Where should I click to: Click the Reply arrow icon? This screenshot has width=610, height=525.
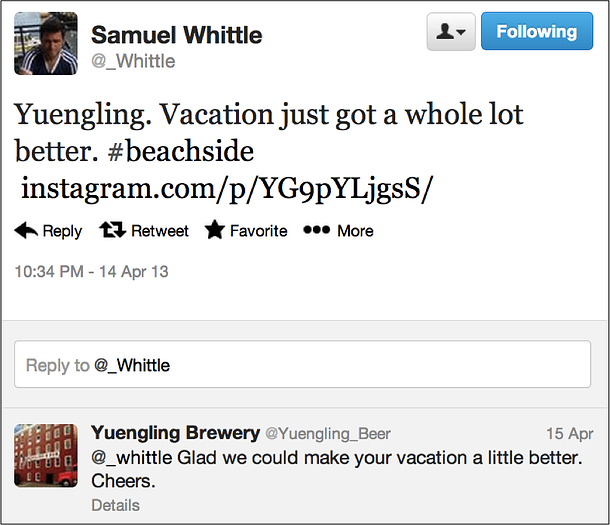(x=26, y=231)
